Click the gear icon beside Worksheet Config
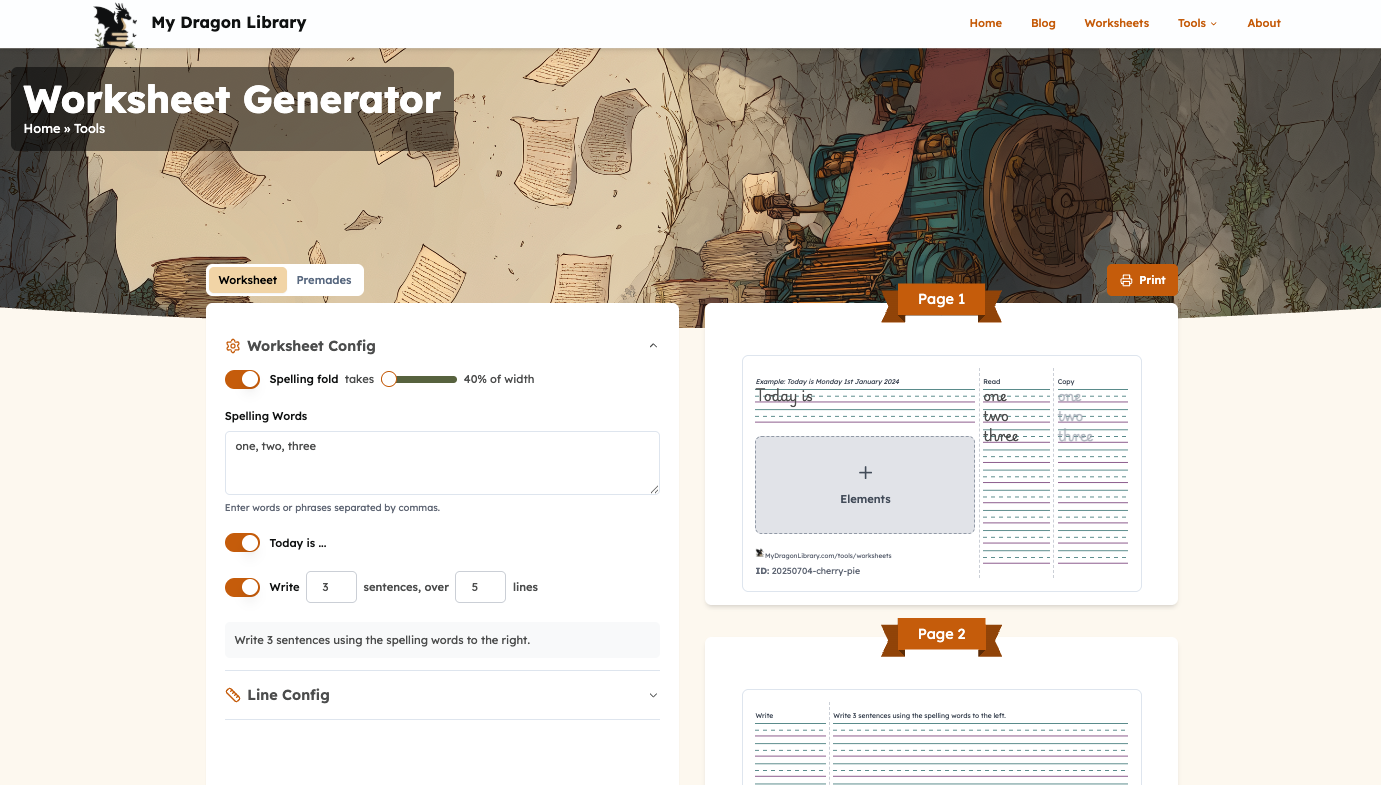The height and width of the screenshot is (785, 1381). [x=232, y=345]
